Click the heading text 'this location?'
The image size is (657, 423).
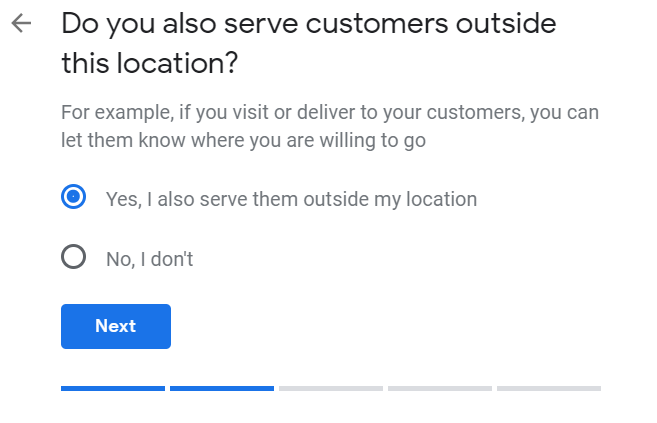tap(150, 63)
